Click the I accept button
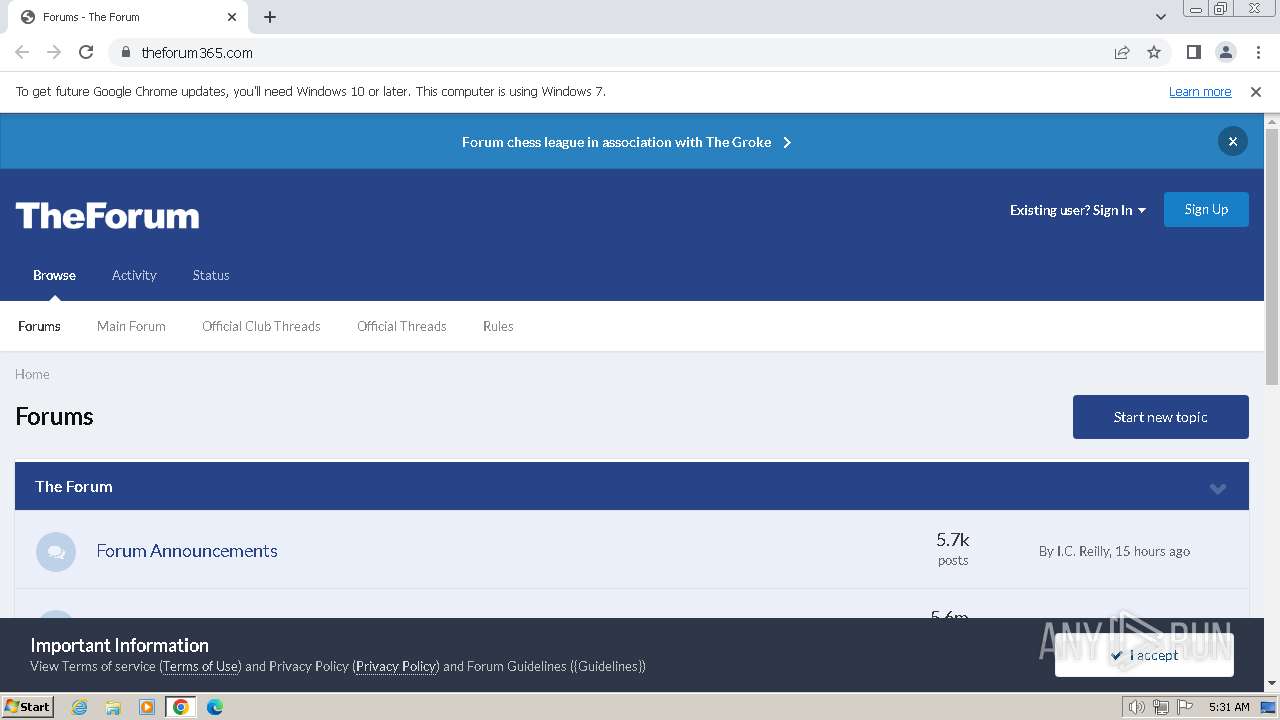This screenshot has width=1280, height=720. [x=1144, y=655]
